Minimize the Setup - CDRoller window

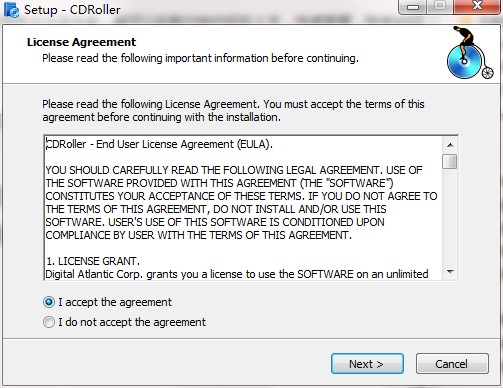(413, 6)
